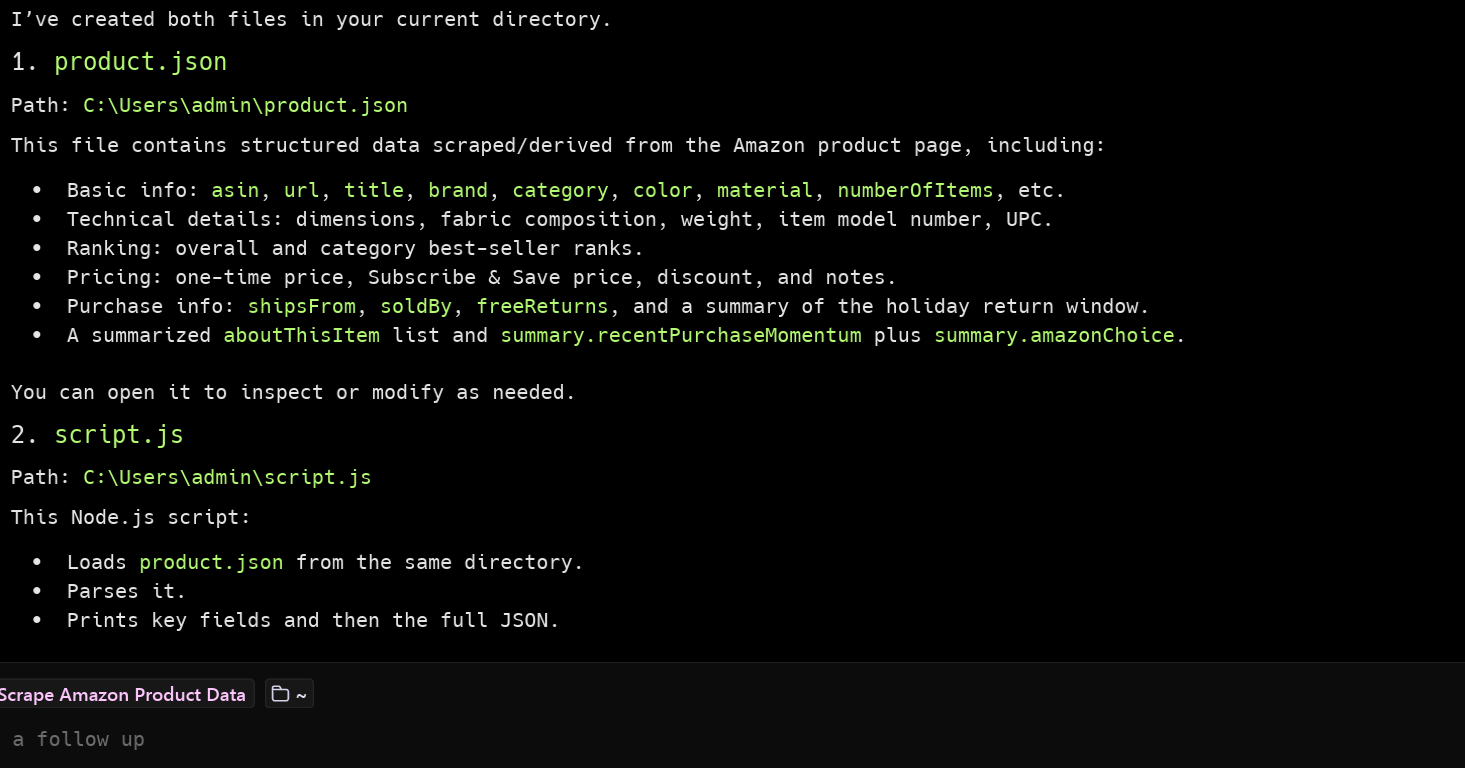Click the numberOfItems token
Viewport: 1465px width, 768px height.
coord(914,190)
